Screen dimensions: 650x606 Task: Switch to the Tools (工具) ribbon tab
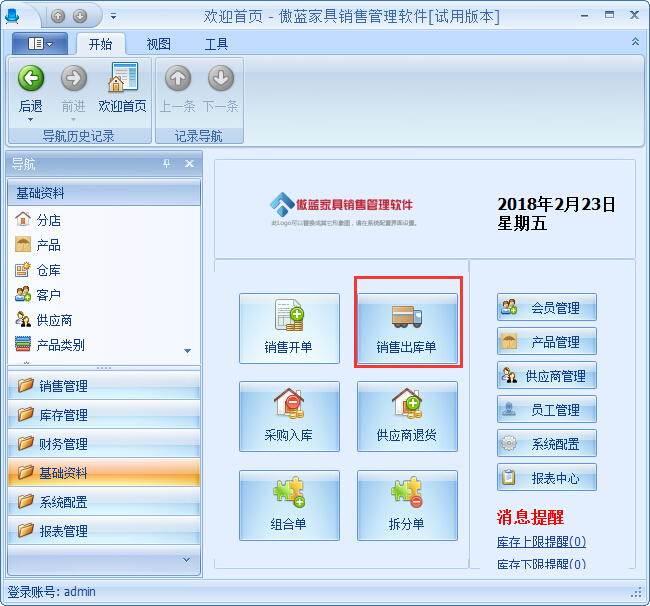coord(216,44)
